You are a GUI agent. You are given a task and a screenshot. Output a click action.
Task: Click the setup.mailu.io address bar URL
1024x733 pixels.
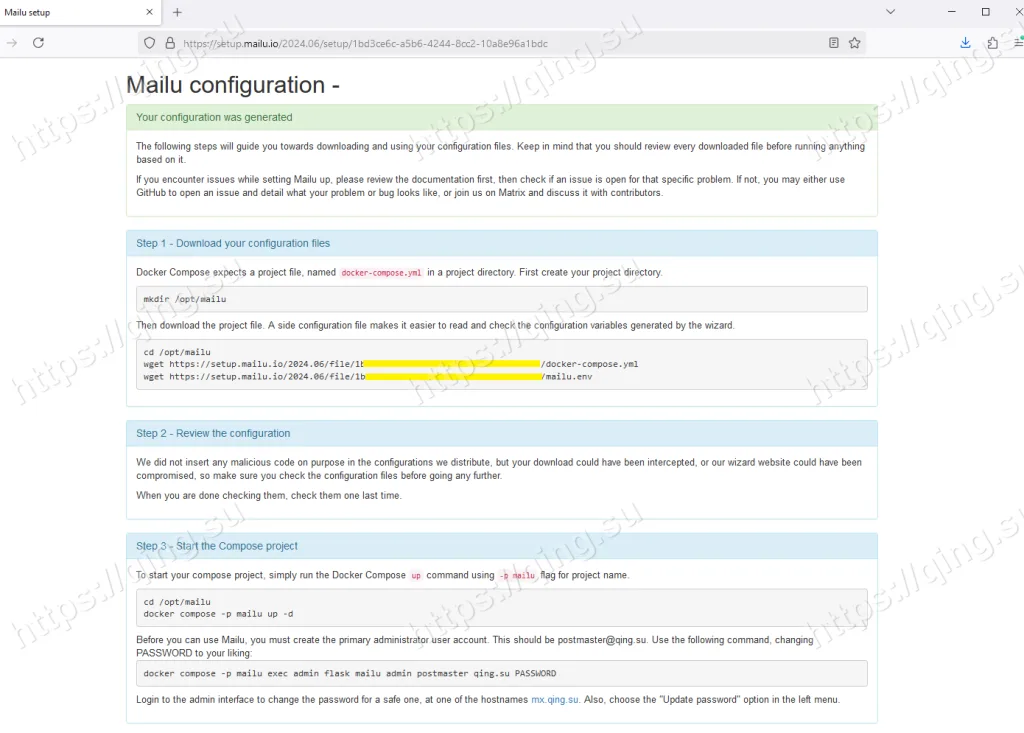pyautogui.click(x=365, y=44)
